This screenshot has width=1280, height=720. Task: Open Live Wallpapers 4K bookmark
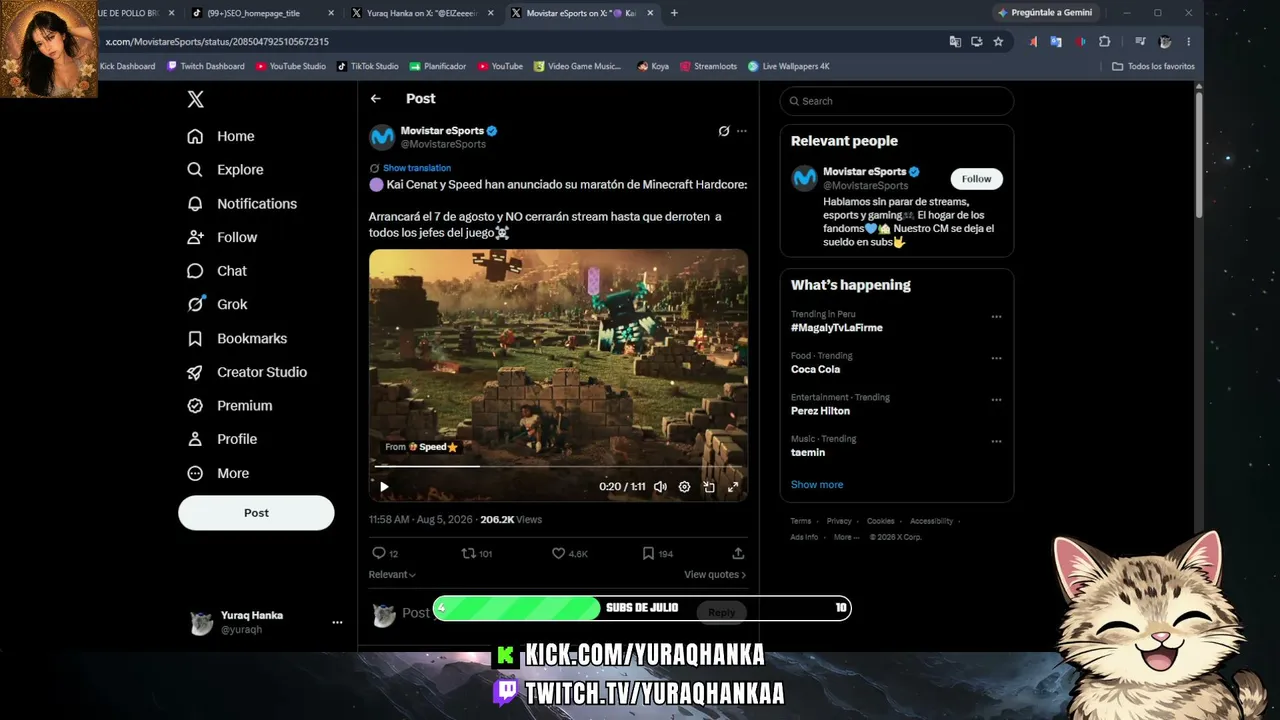coord(789,66)
